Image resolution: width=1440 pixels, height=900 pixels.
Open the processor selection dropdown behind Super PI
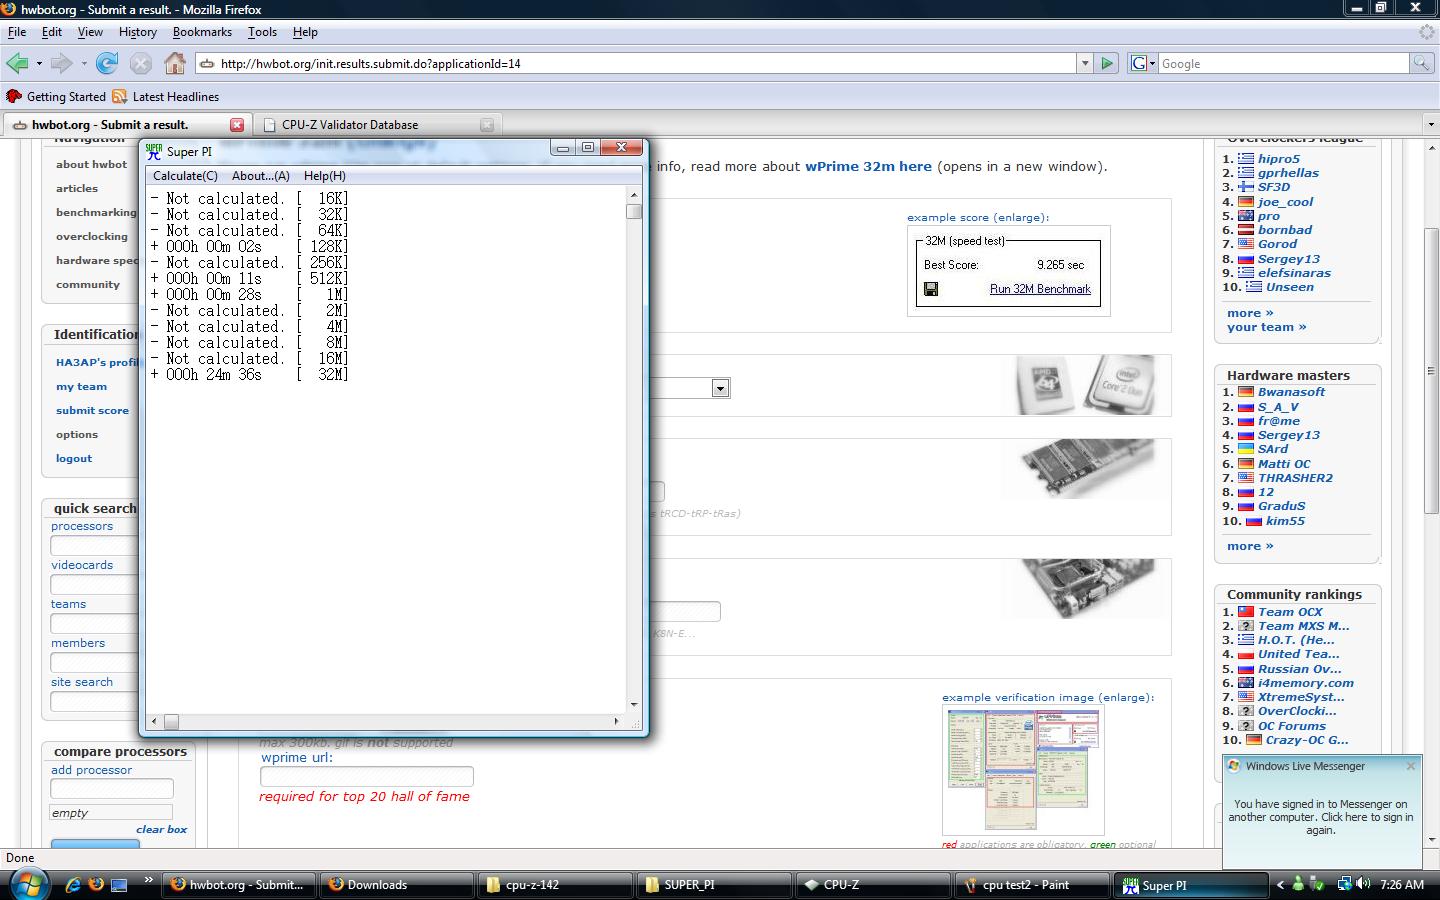coord(720,388)
